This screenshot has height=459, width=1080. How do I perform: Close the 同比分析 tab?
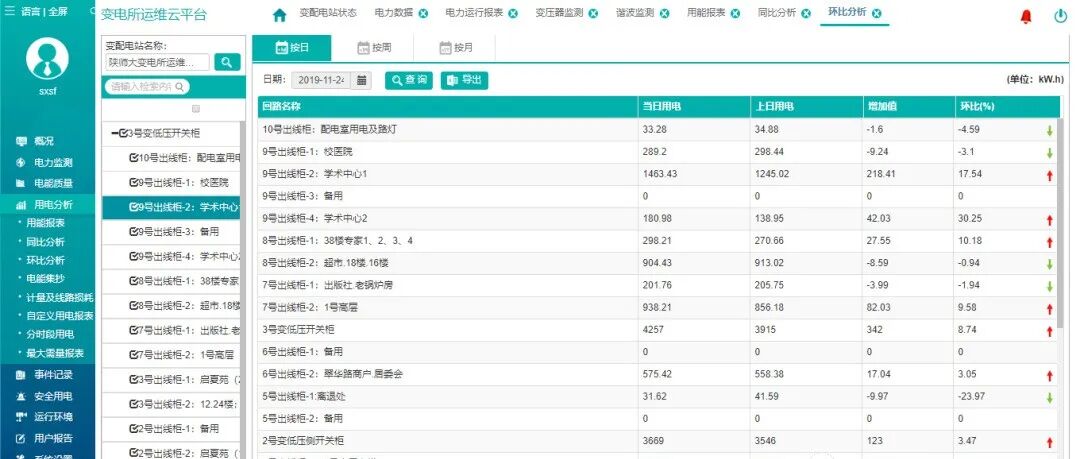[806, 14]
